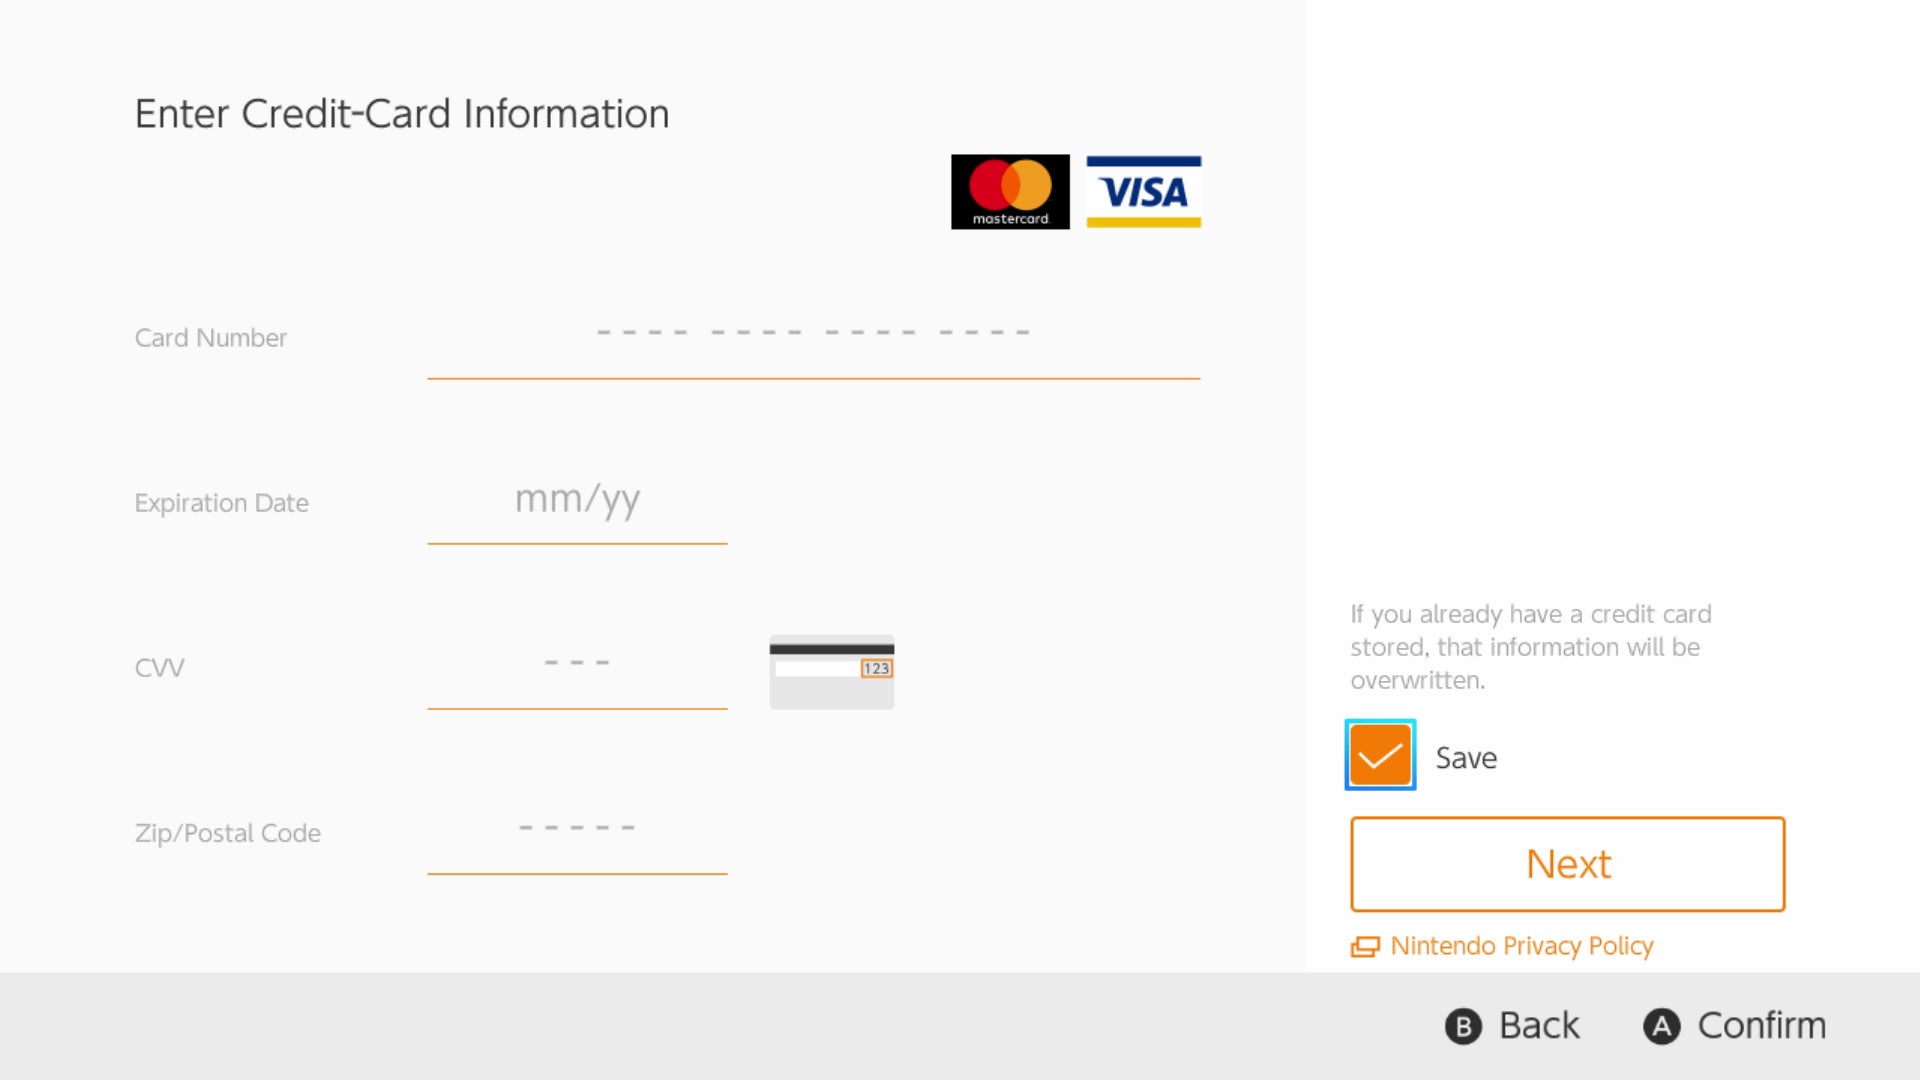Click the A Confirm button icon
This screenshot has height=1080, width=1920.
[1662, 1026]
